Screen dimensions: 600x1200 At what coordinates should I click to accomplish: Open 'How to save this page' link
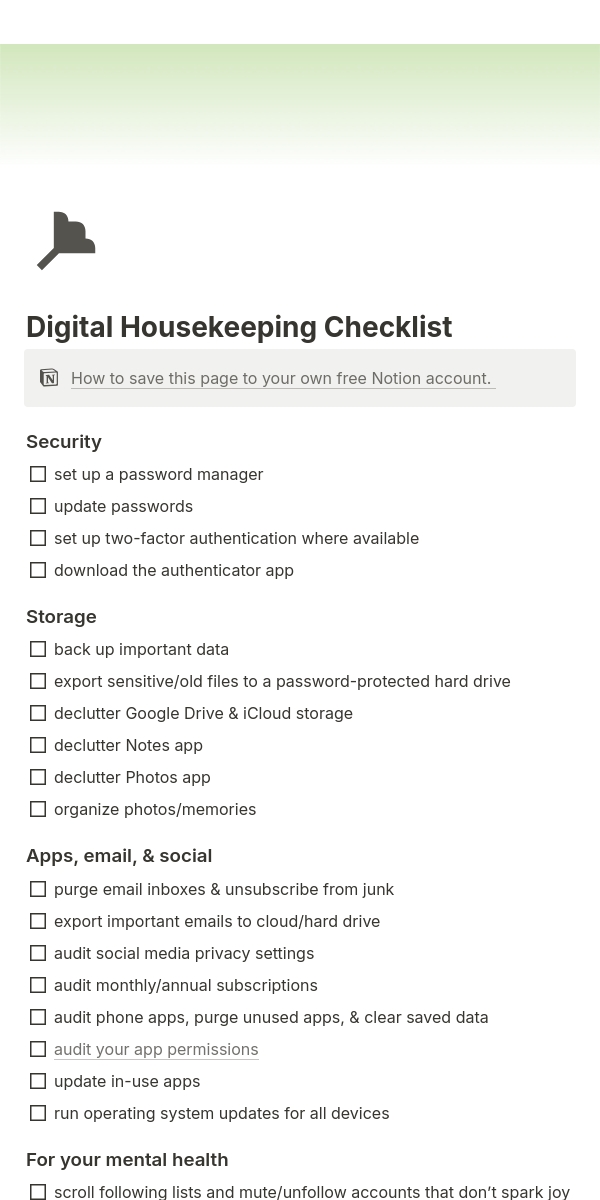281,378
